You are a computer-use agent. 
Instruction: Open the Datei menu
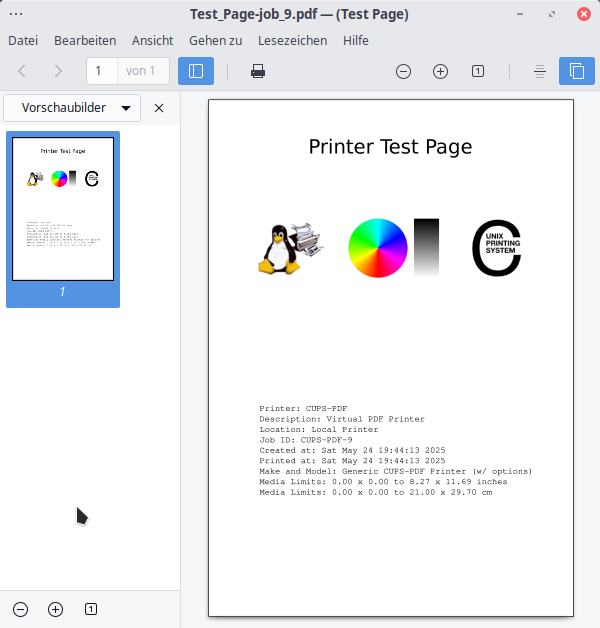click(23, 41)
